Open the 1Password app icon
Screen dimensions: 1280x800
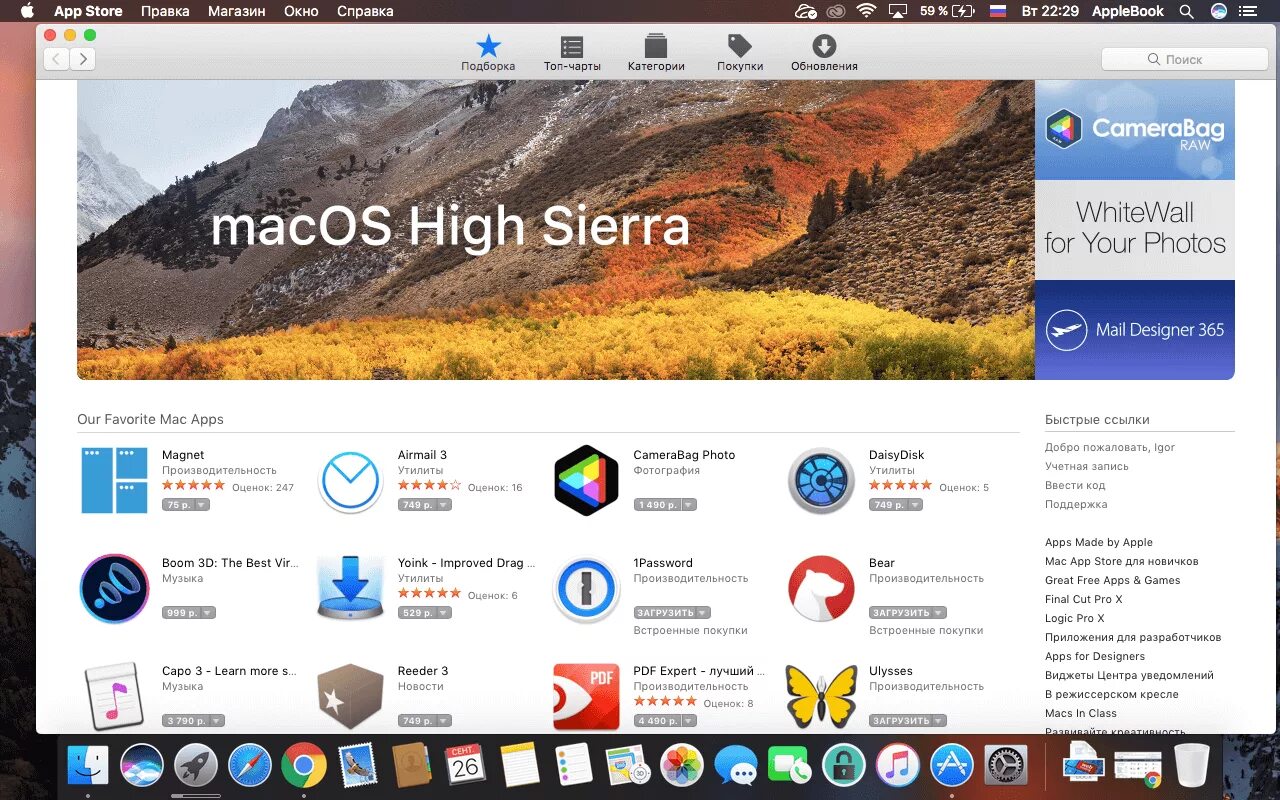586,589
